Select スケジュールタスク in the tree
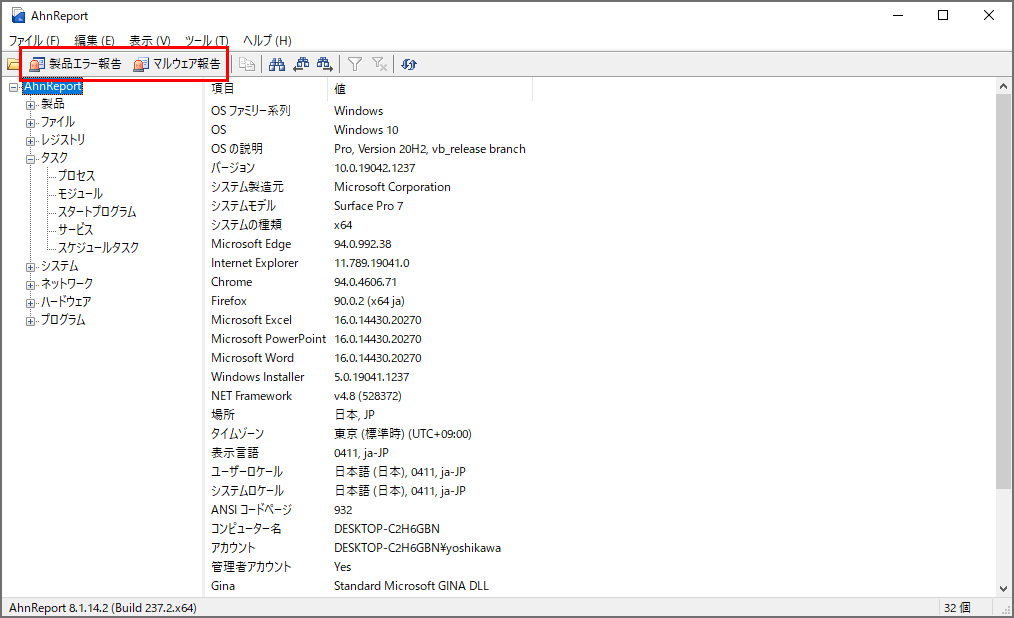The width and height of the screenshot is (1014, 618). (x=98, y=248)
